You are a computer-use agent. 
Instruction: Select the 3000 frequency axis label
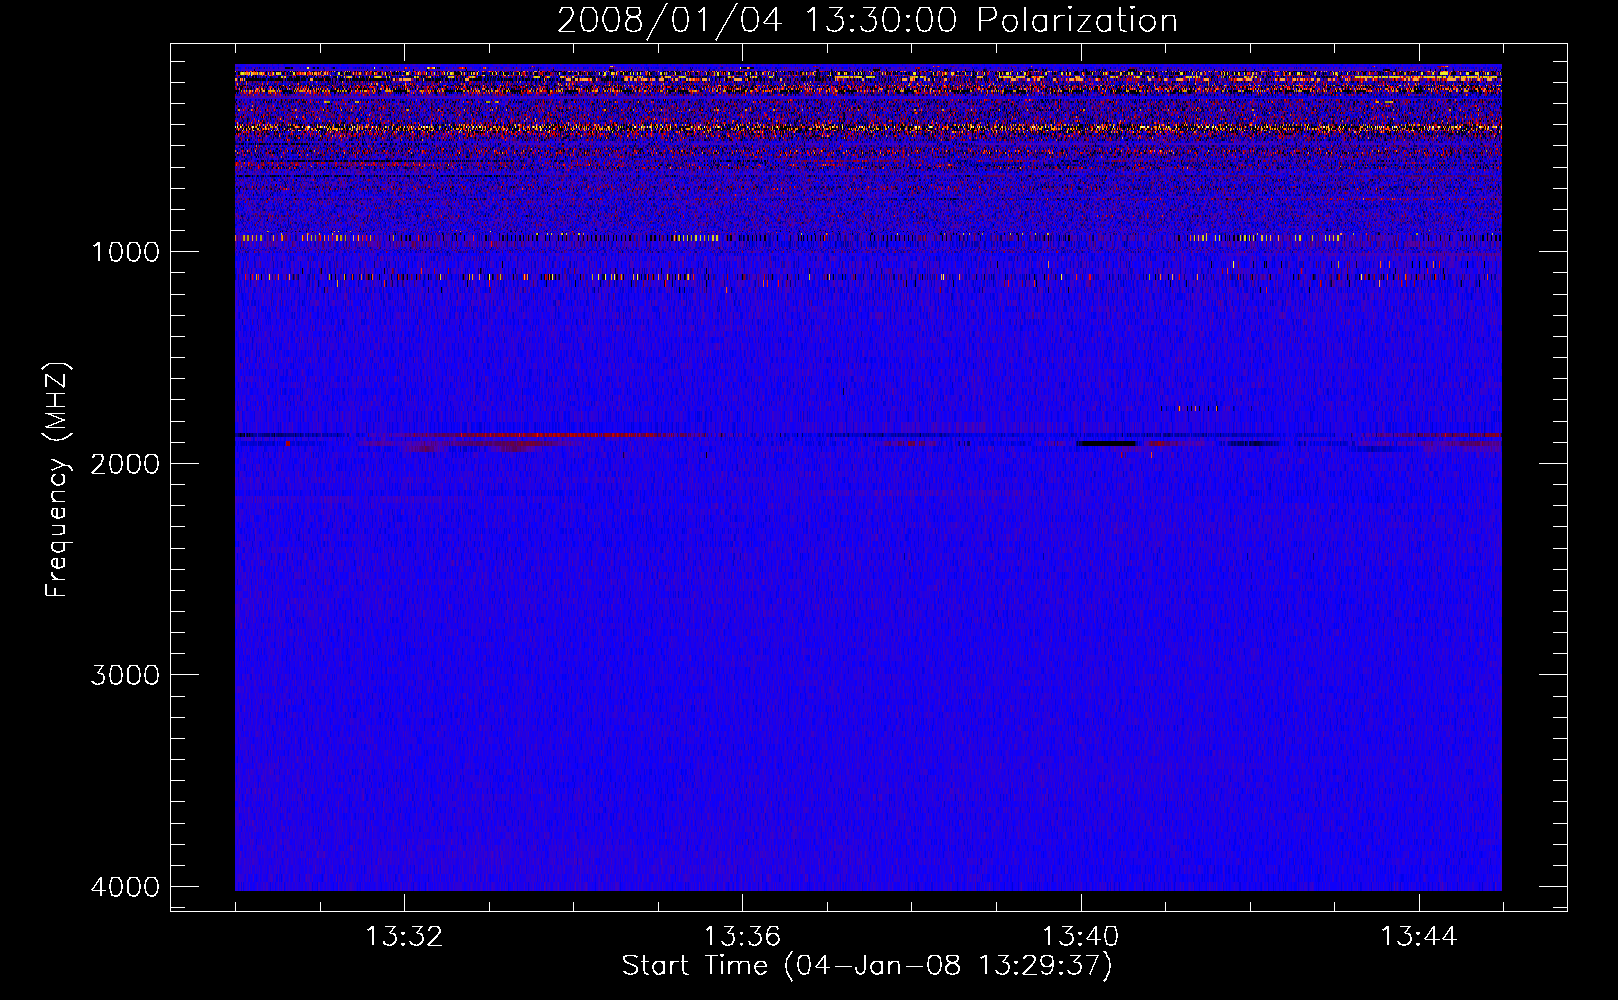click(x=125, y=675)
